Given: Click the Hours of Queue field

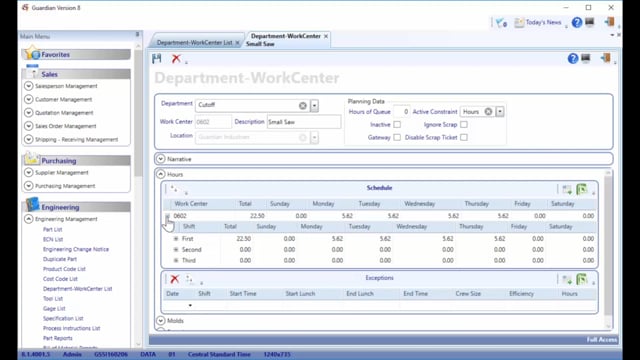Looking at the screenshot, I should pyautogui.click(x=402, y=111).
